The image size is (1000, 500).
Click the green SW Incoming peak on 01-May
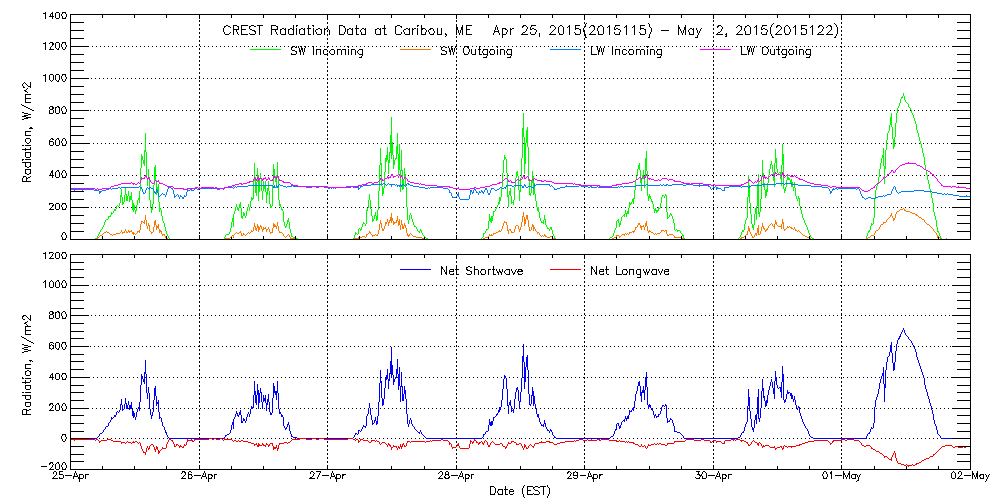tap(903, 96)
